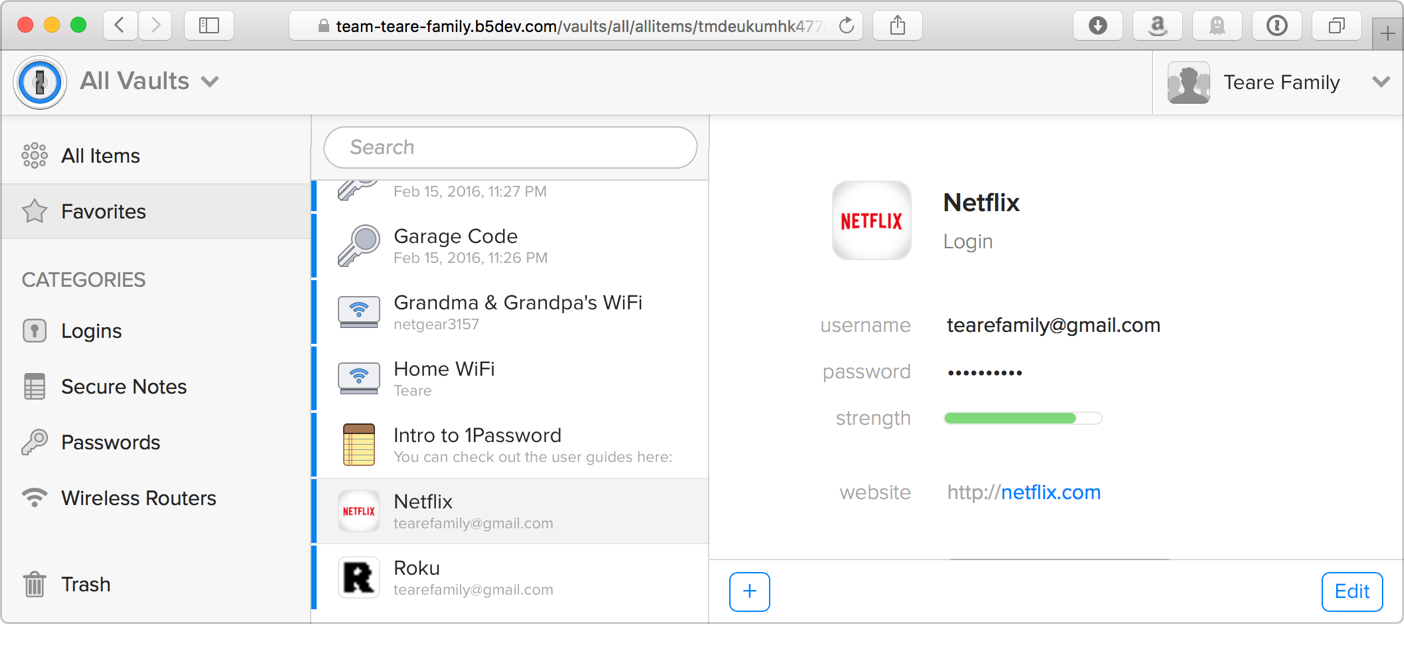Click Grandma & Grandpa's WiFi router icon
Screen dimensions: 1404x664
coord(358,312)
